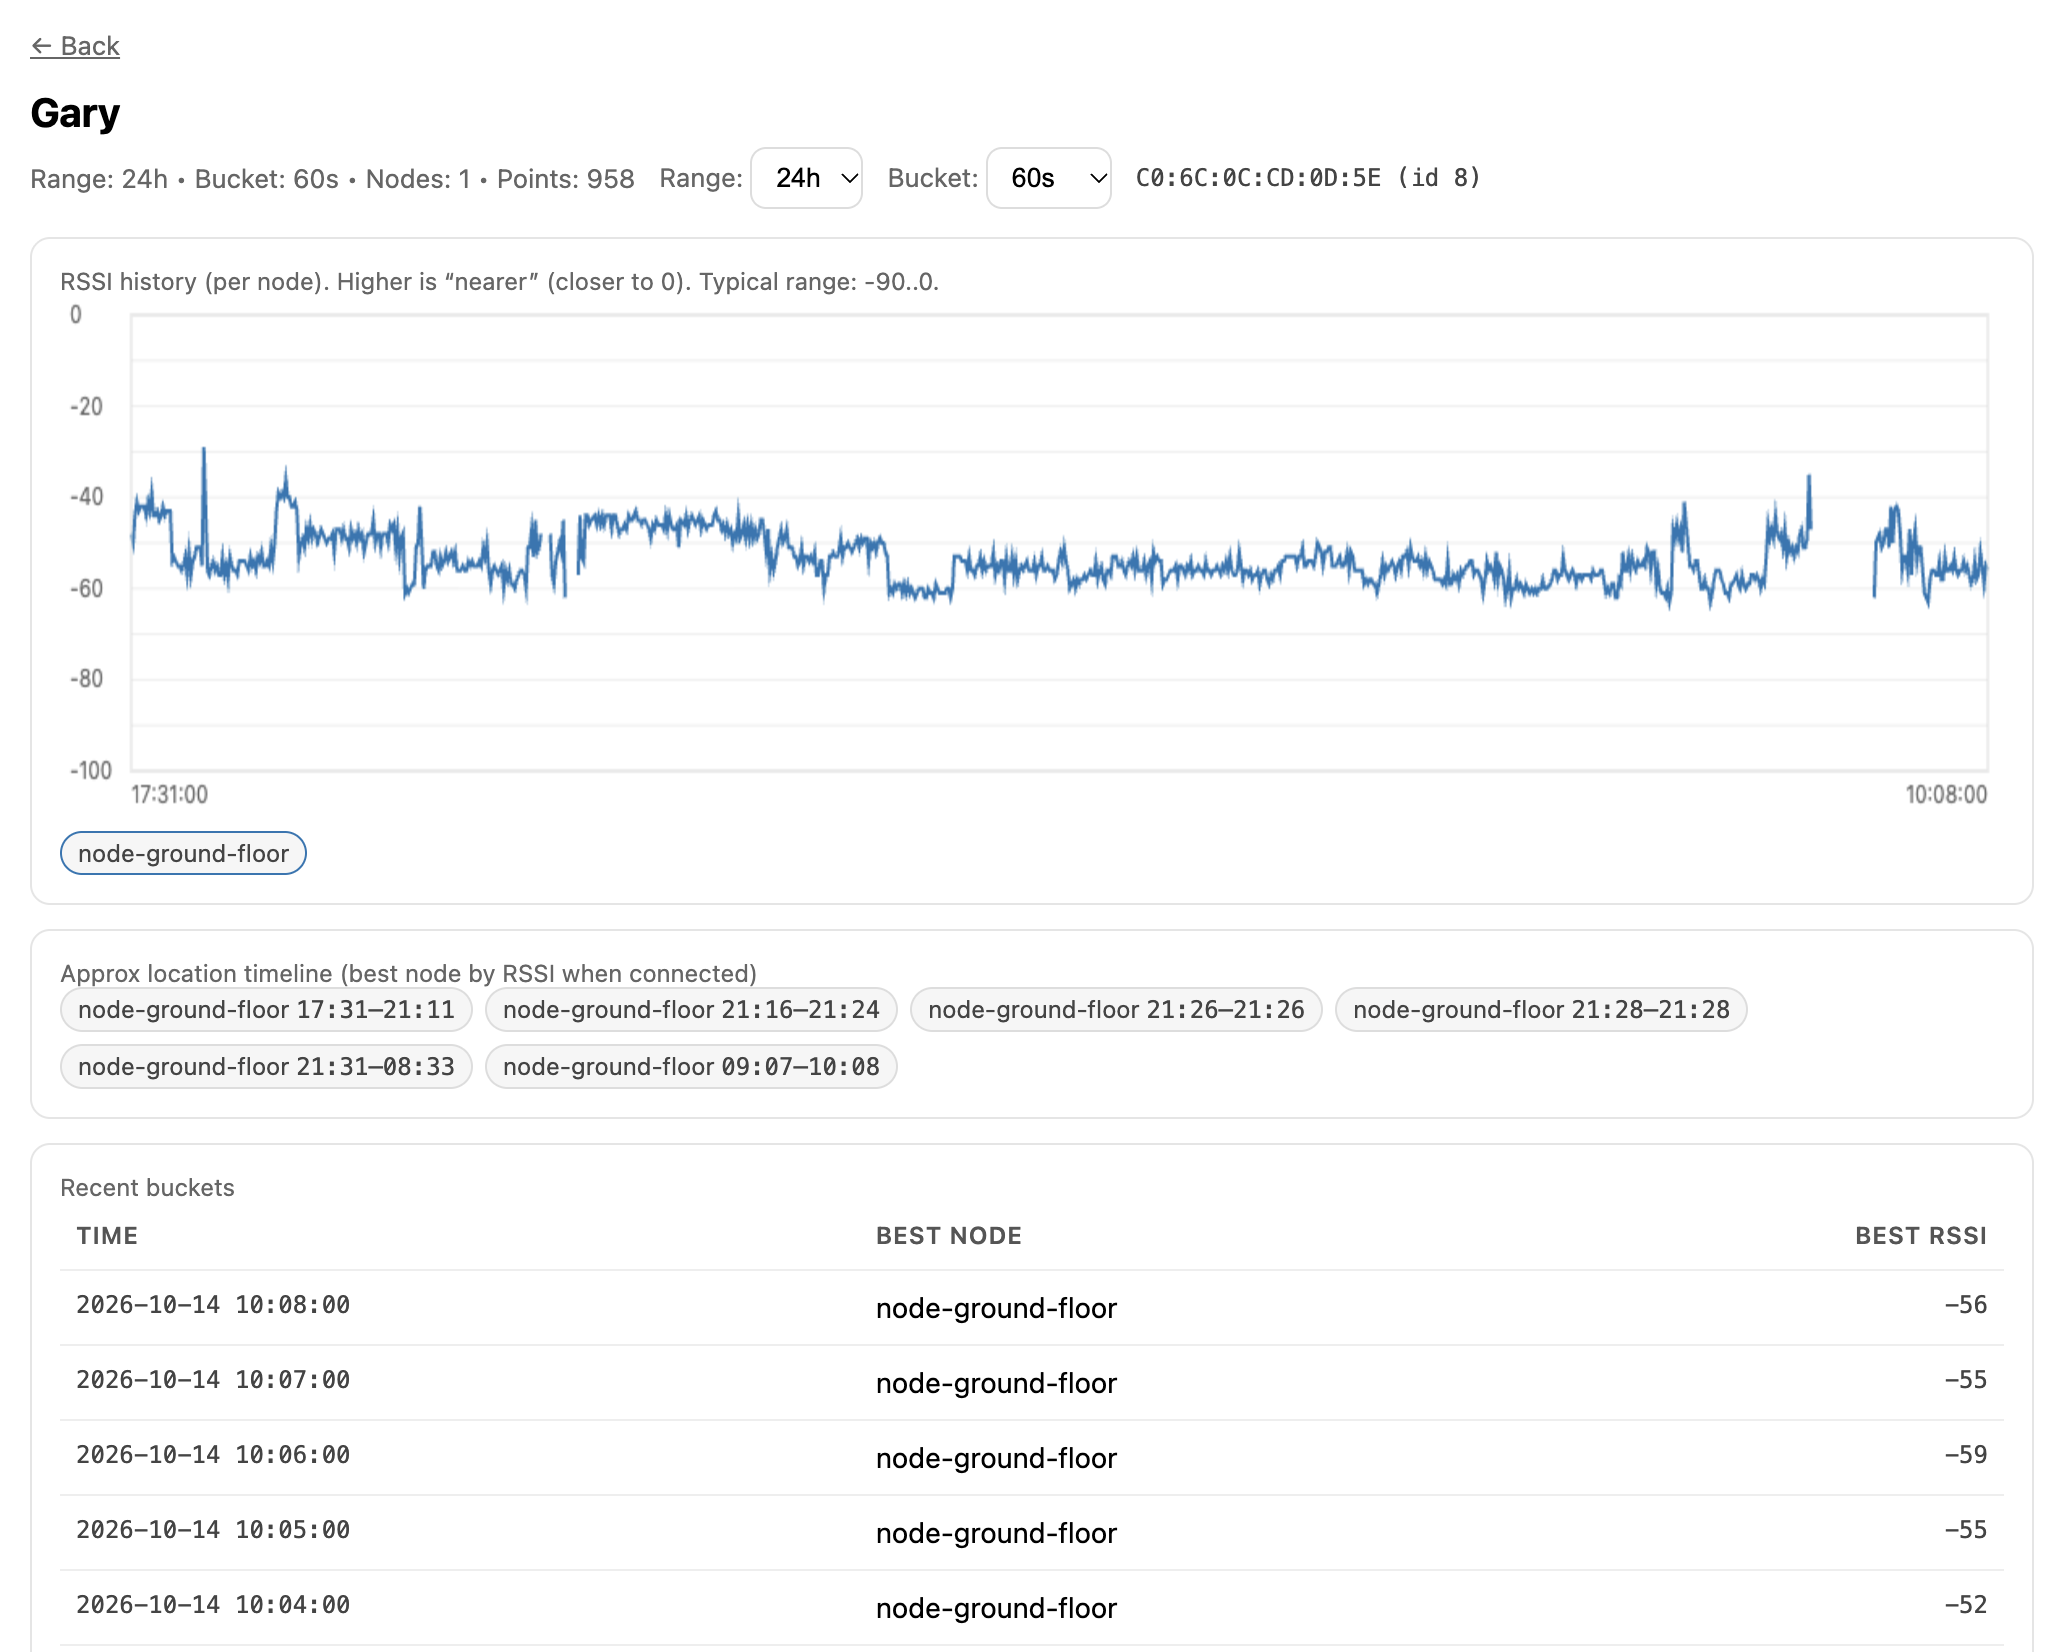The image size is (2062, 1652).
Task: Click the Approx location timeline section title
Action: 408,973
